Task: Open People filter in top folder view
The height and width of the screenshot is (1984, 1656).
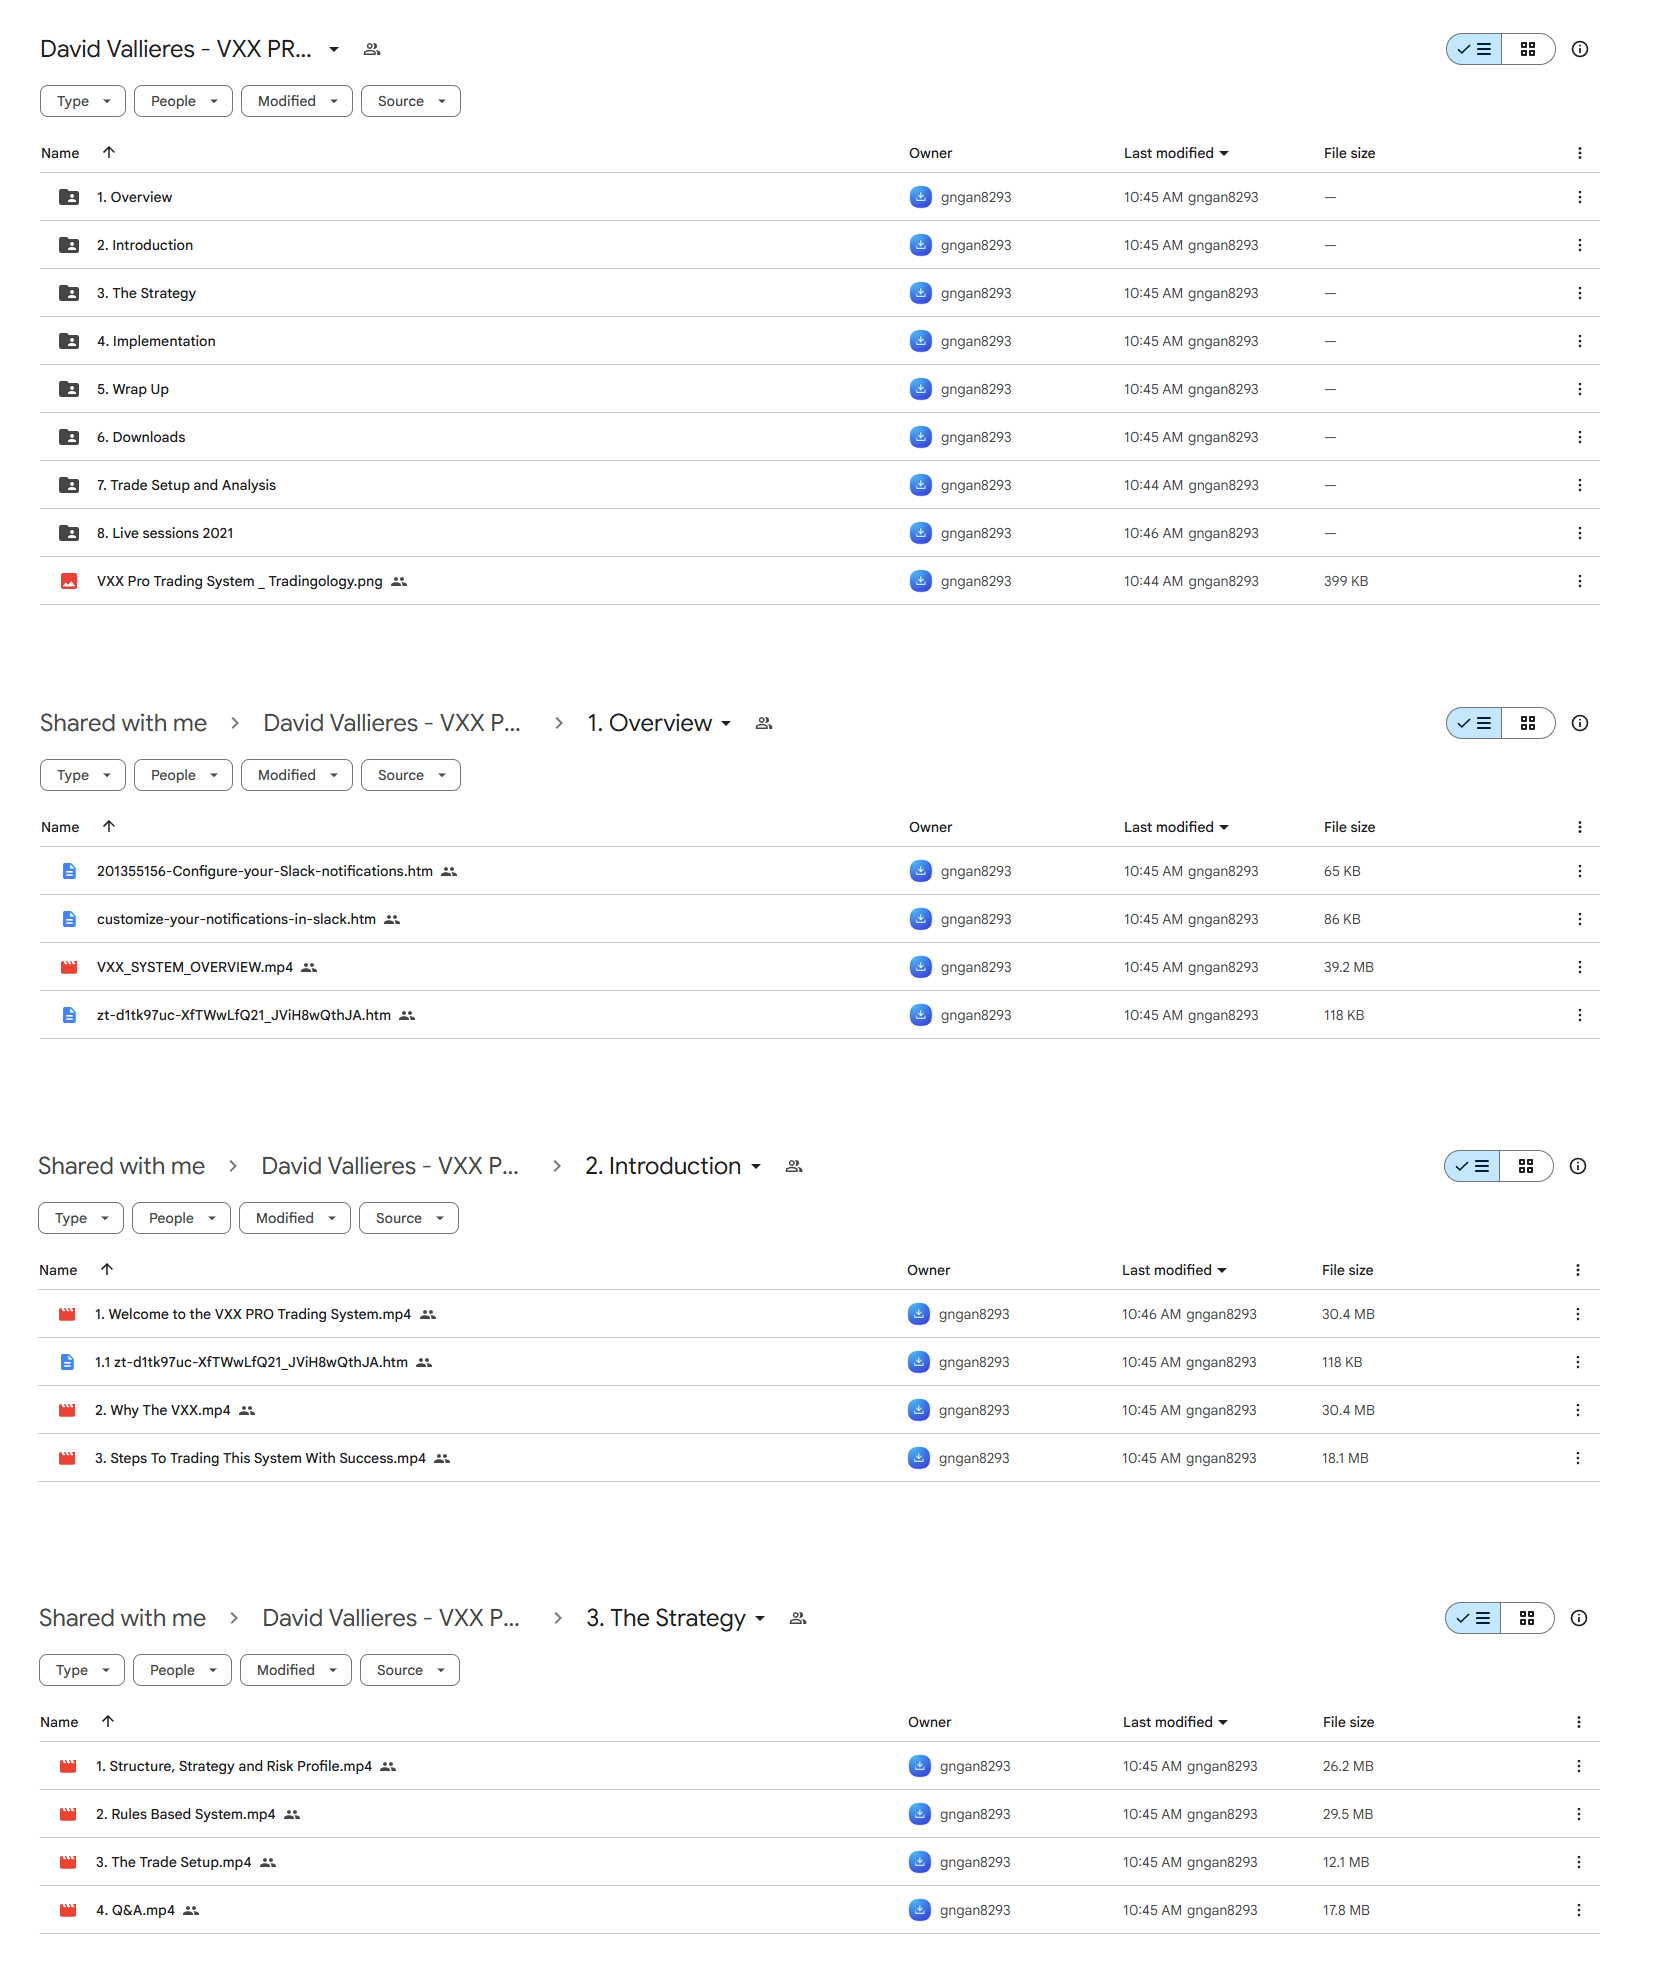Action: [x=183, y=101]
